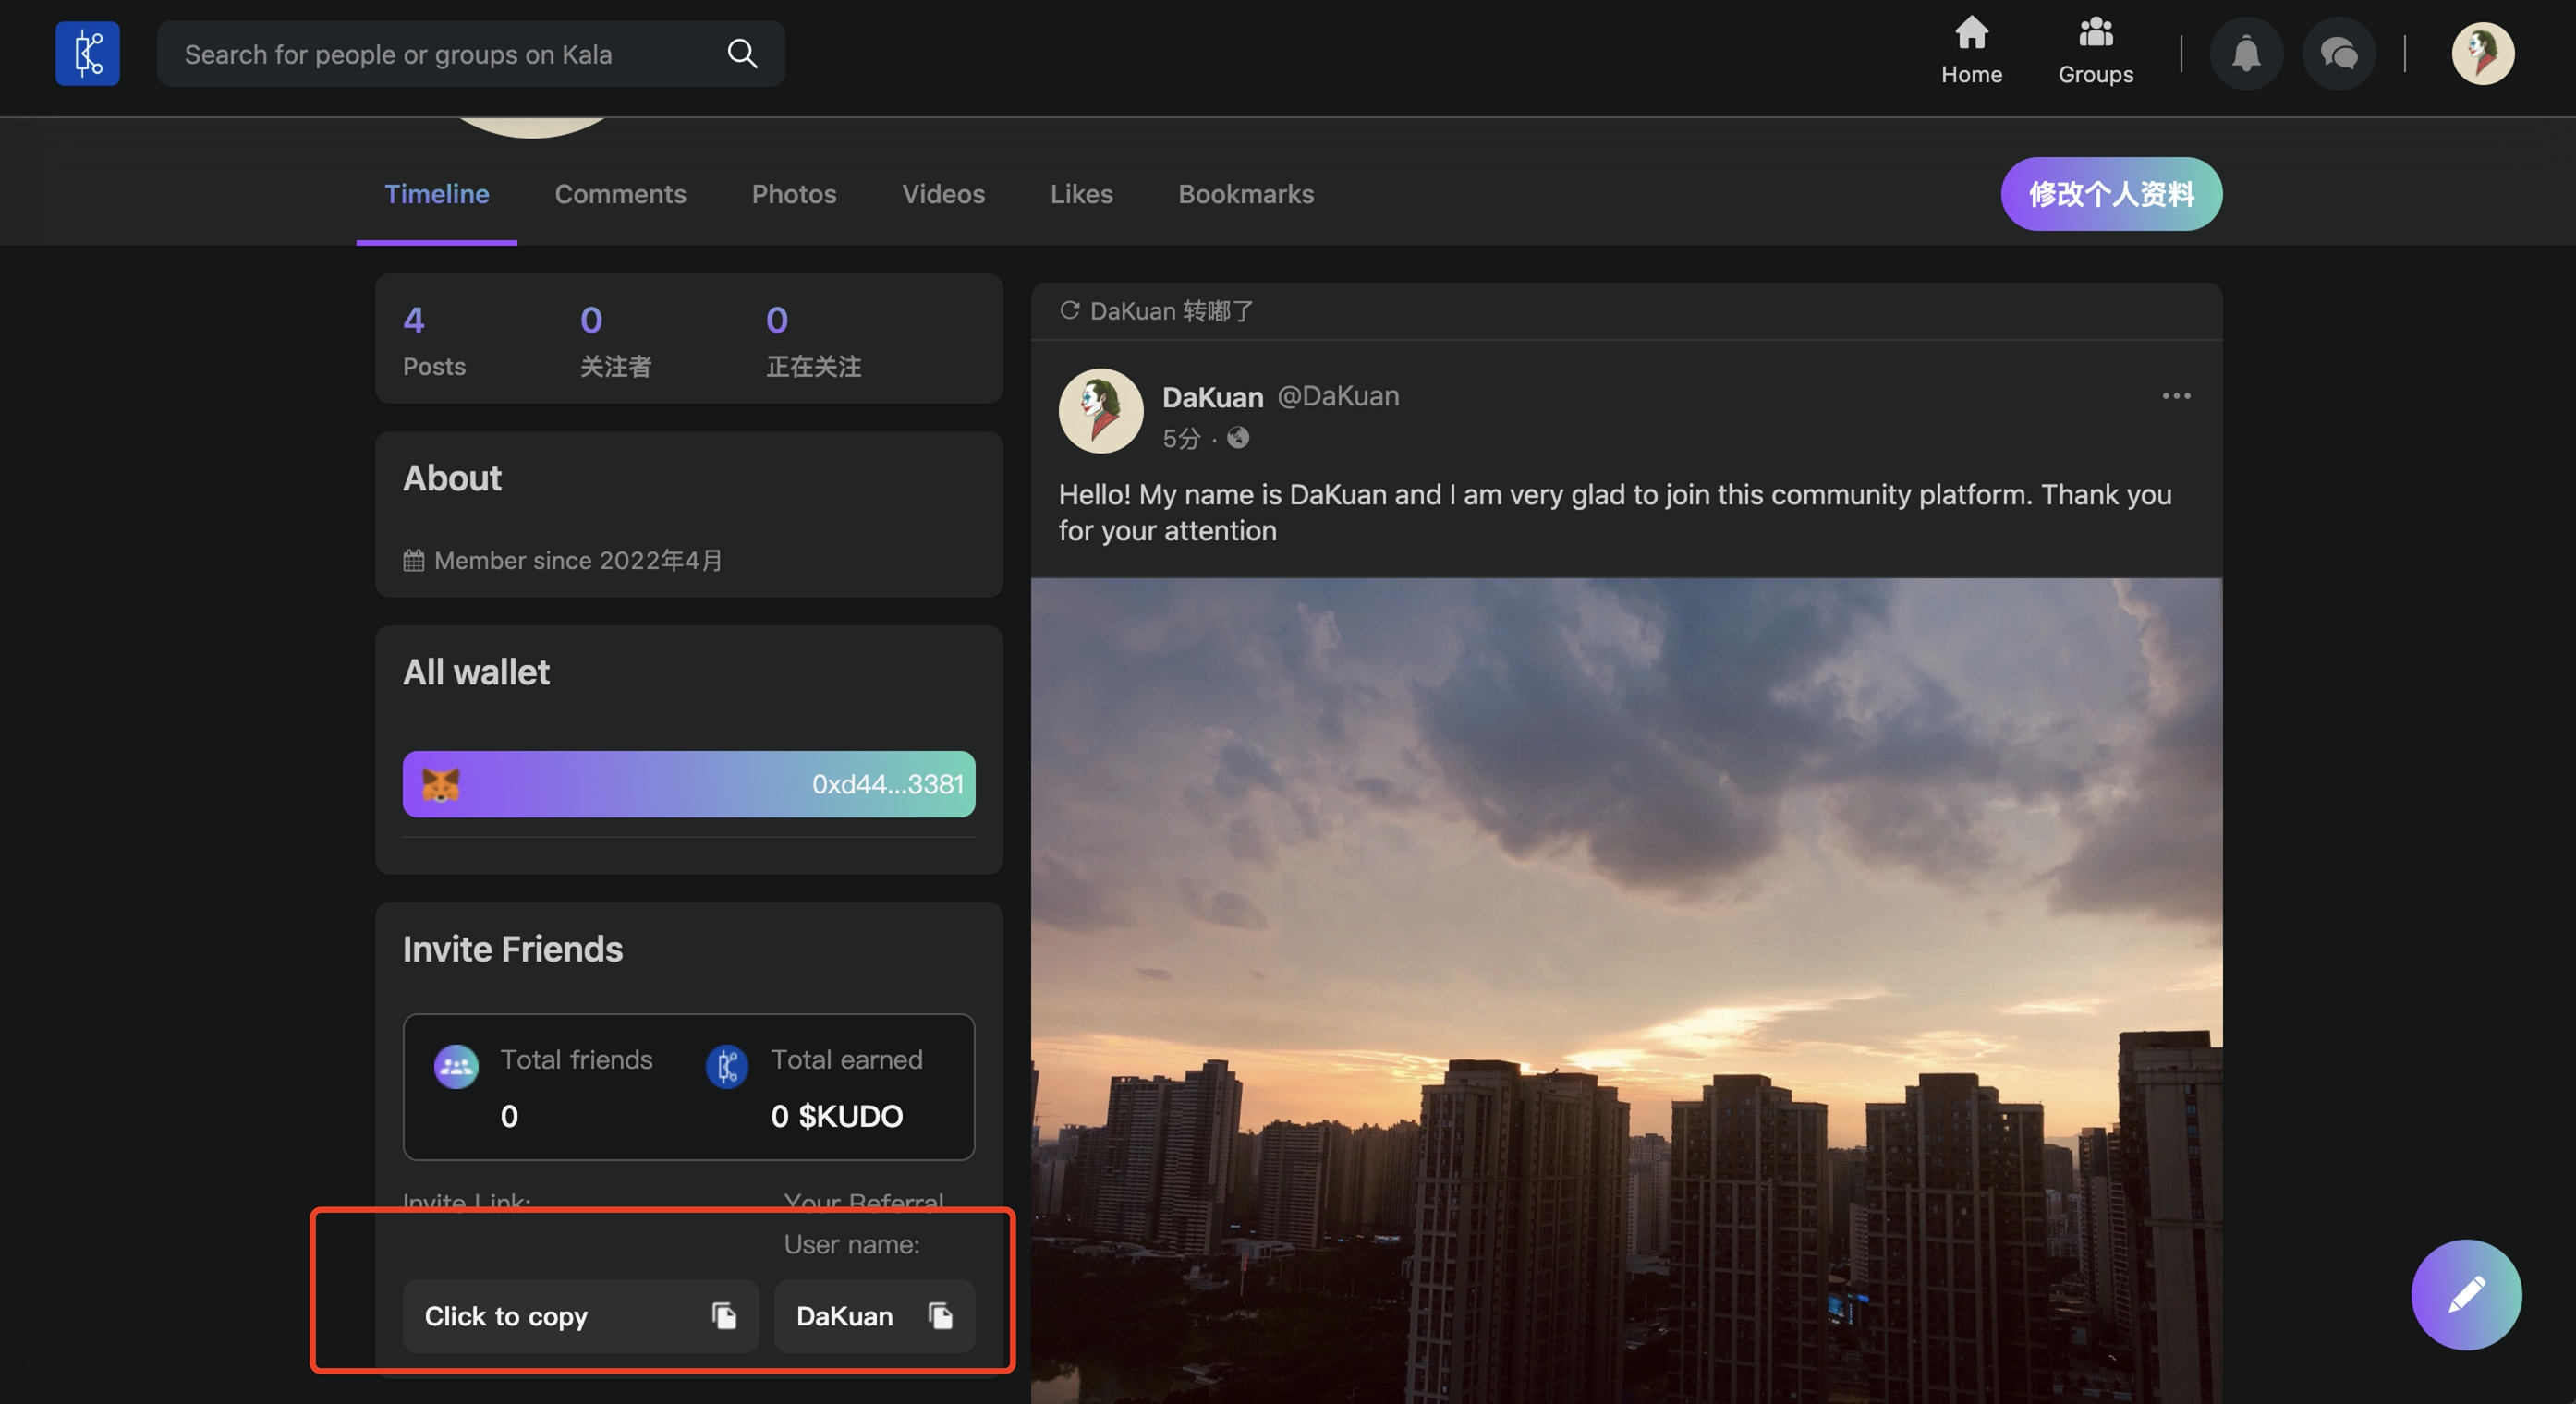The height and width of the screenshot is (1404, 2576).
Task: Open the sunset skyline post image
Action: tap(1626, 990)
